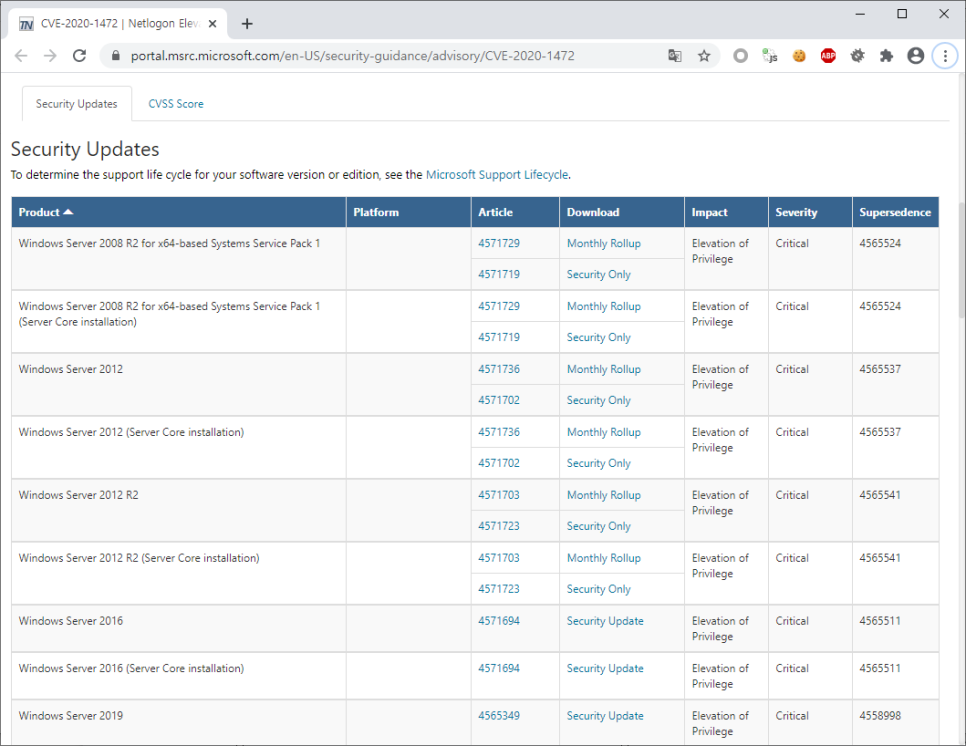Select the Security Updates tab
Screen dimensions: 966x746
coord(76,103)
